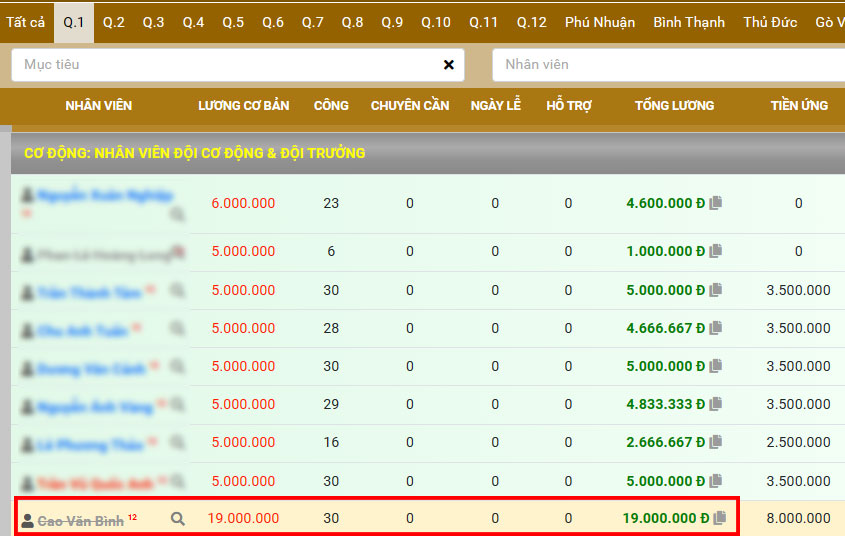The height and width of the screenshot is (536, 845).
Task: Click person icon beside Cao Văn Bình
Action: click(x=28, y=520)
